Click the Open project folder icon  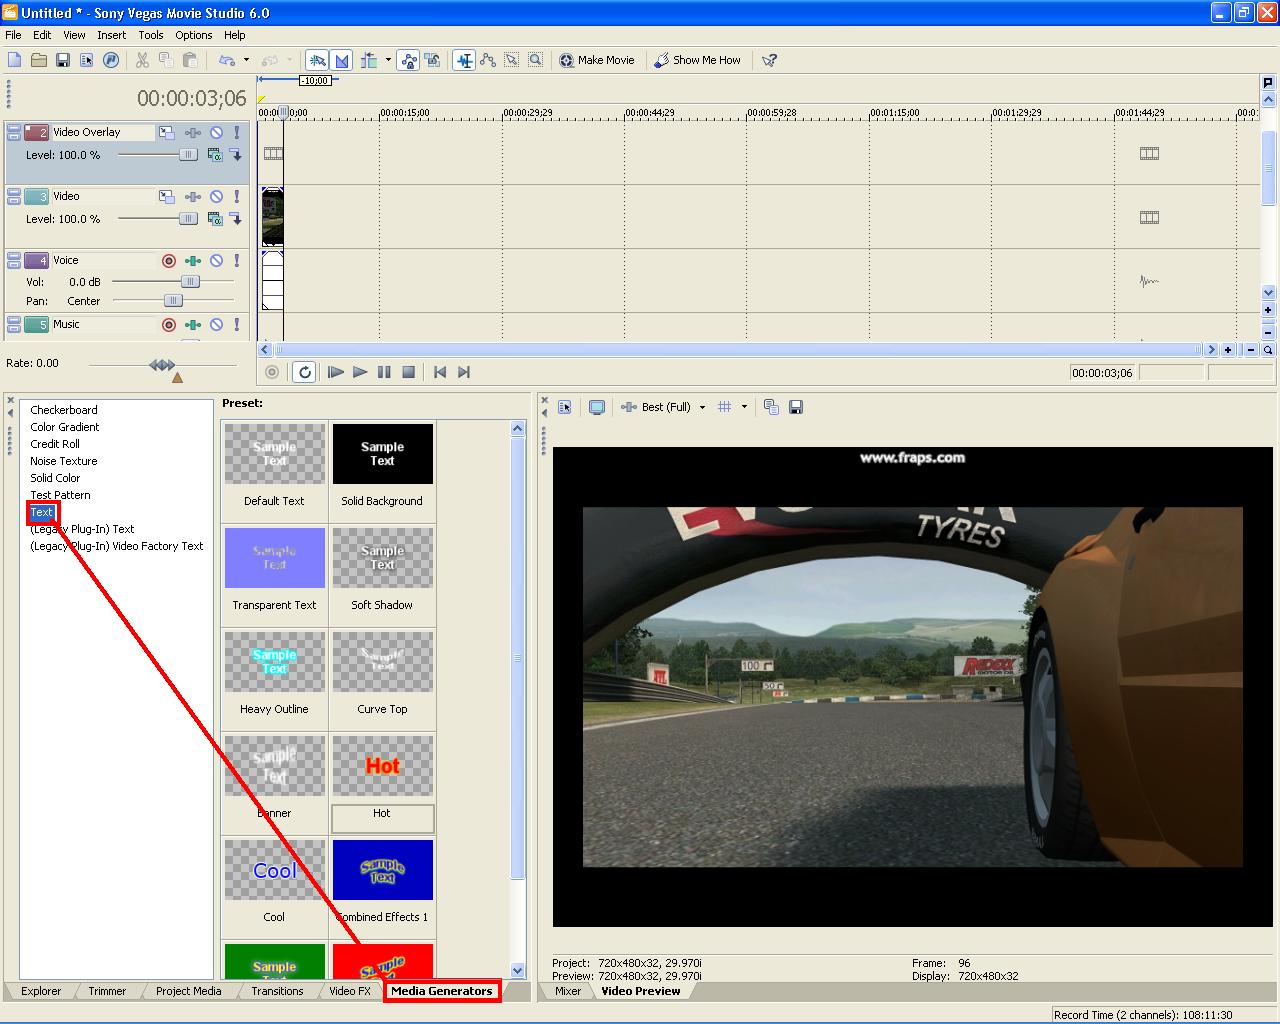pos(39,60)
